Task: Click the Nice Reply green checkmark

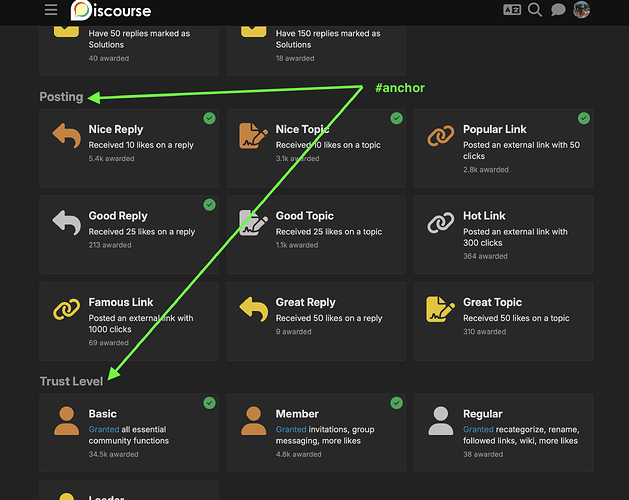Action: coord(209,118)
